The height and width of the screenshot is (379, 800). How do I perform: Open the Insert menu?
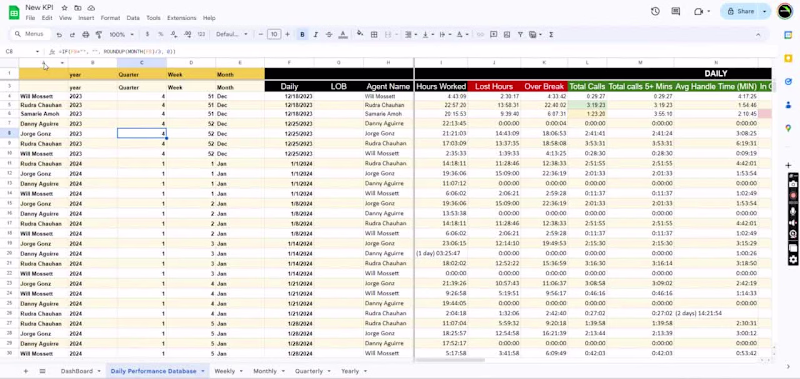pos(86,18)
